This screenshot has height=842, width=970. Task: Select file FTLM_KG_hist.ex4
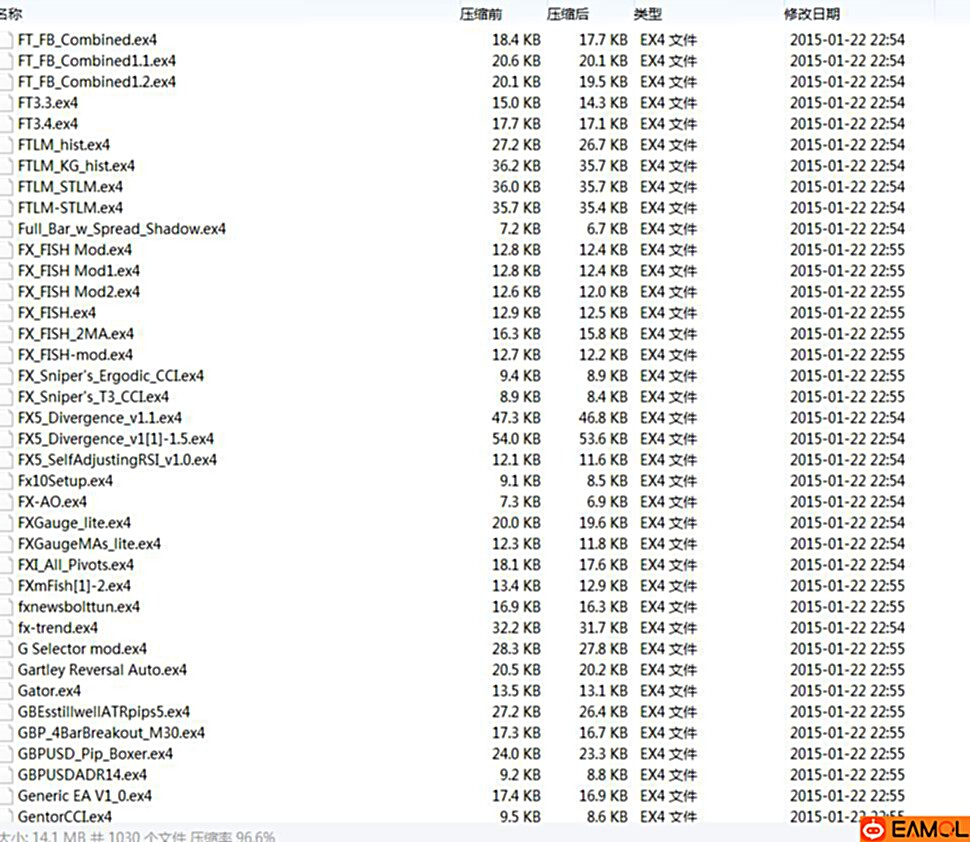76,166
